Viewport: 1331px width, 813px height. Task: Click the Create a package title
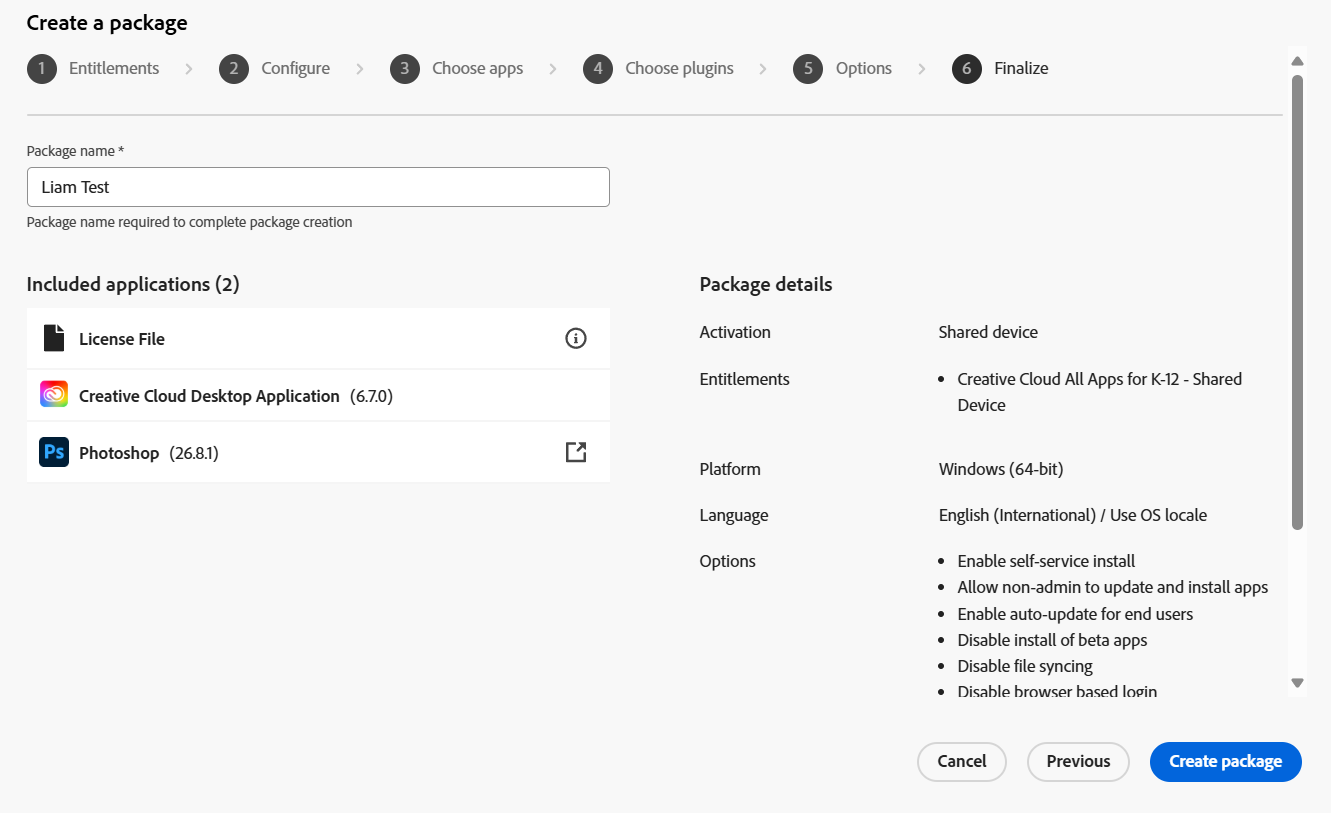pos(107,22)
